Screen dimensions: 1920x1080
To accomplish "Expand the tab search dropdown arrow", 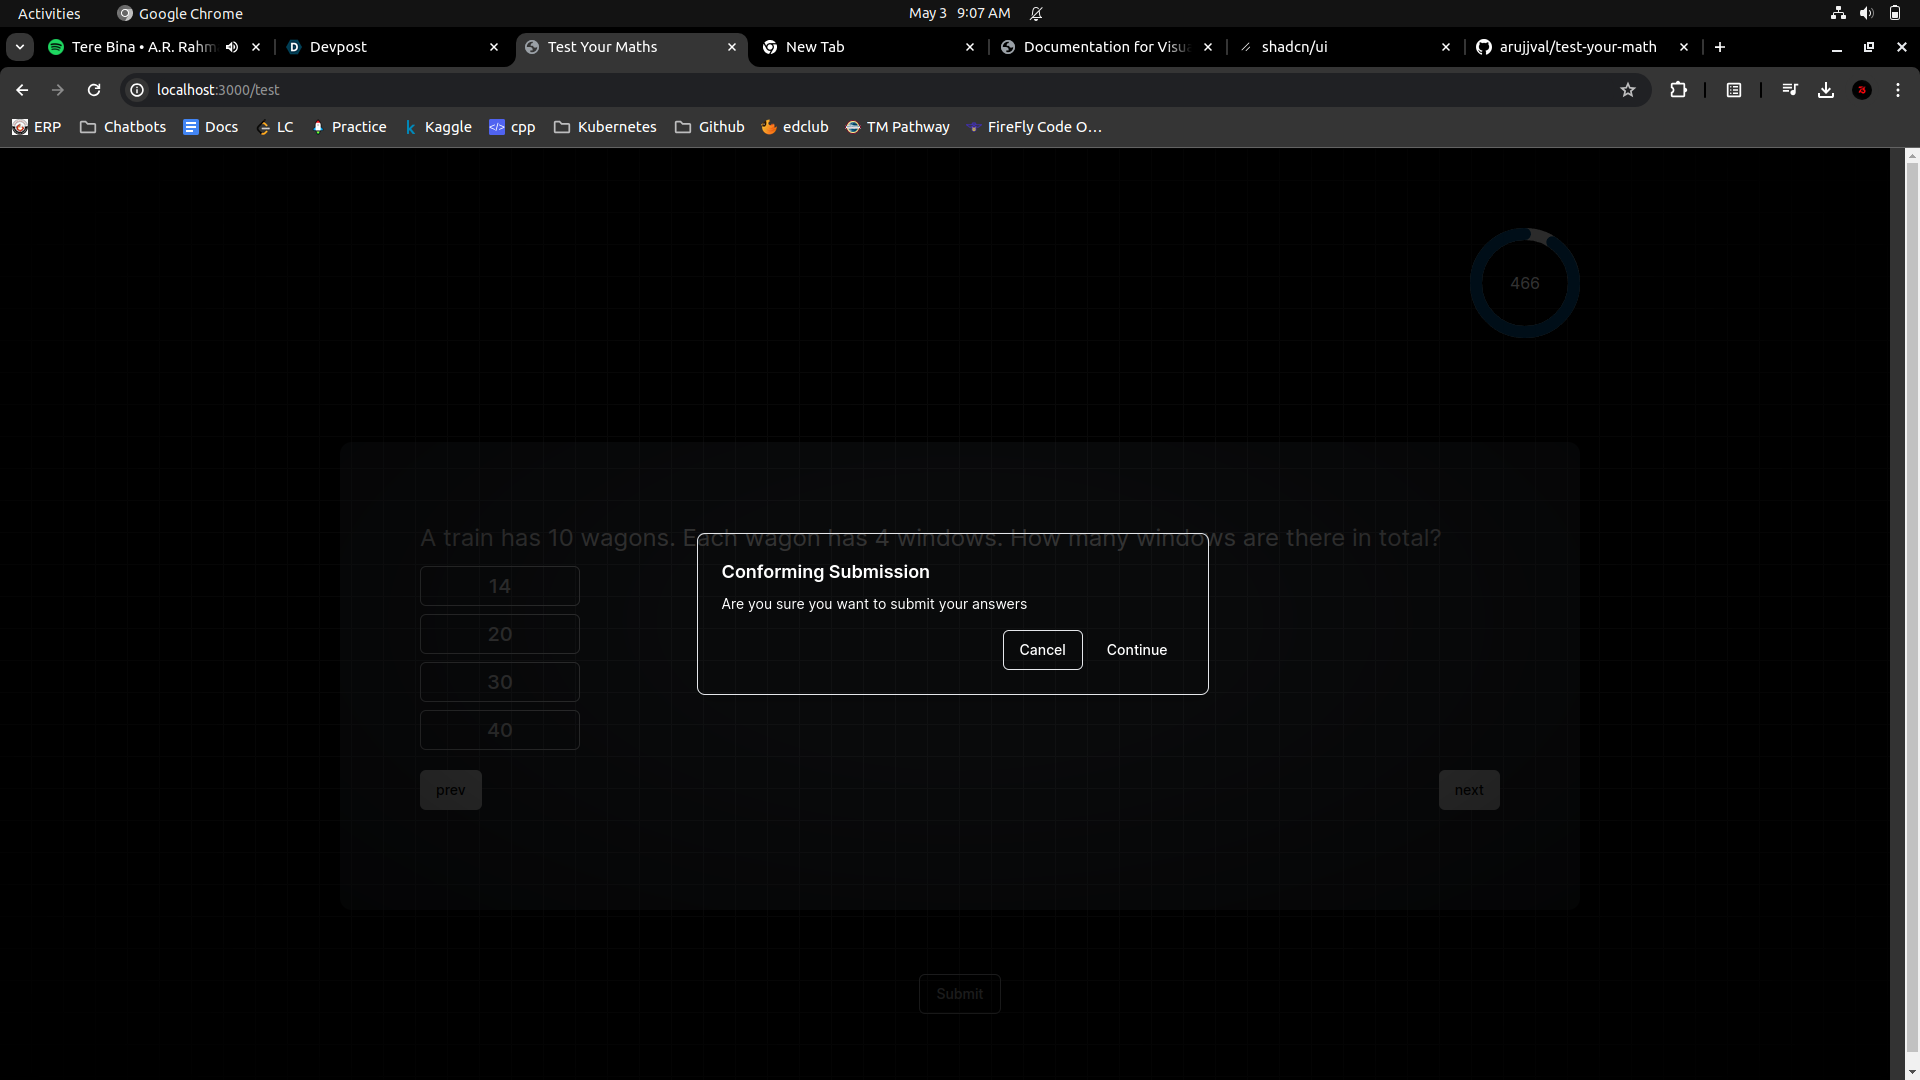I will 20,47.
